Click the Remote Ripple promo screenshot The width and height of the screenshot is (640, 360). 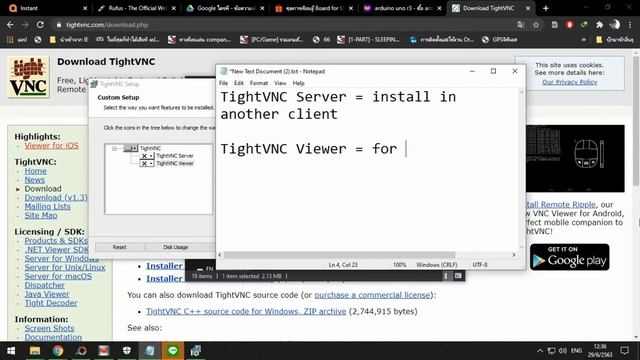(x=575, y=158)
